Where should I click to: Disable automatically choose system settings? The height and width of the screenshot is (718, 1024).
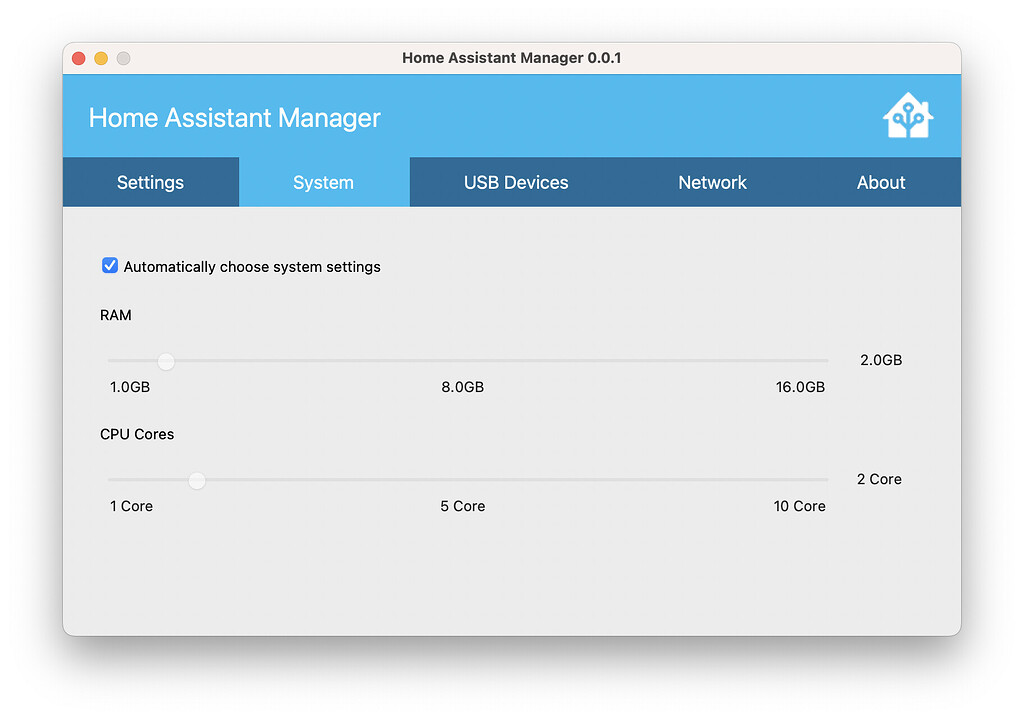pos(110,266)
